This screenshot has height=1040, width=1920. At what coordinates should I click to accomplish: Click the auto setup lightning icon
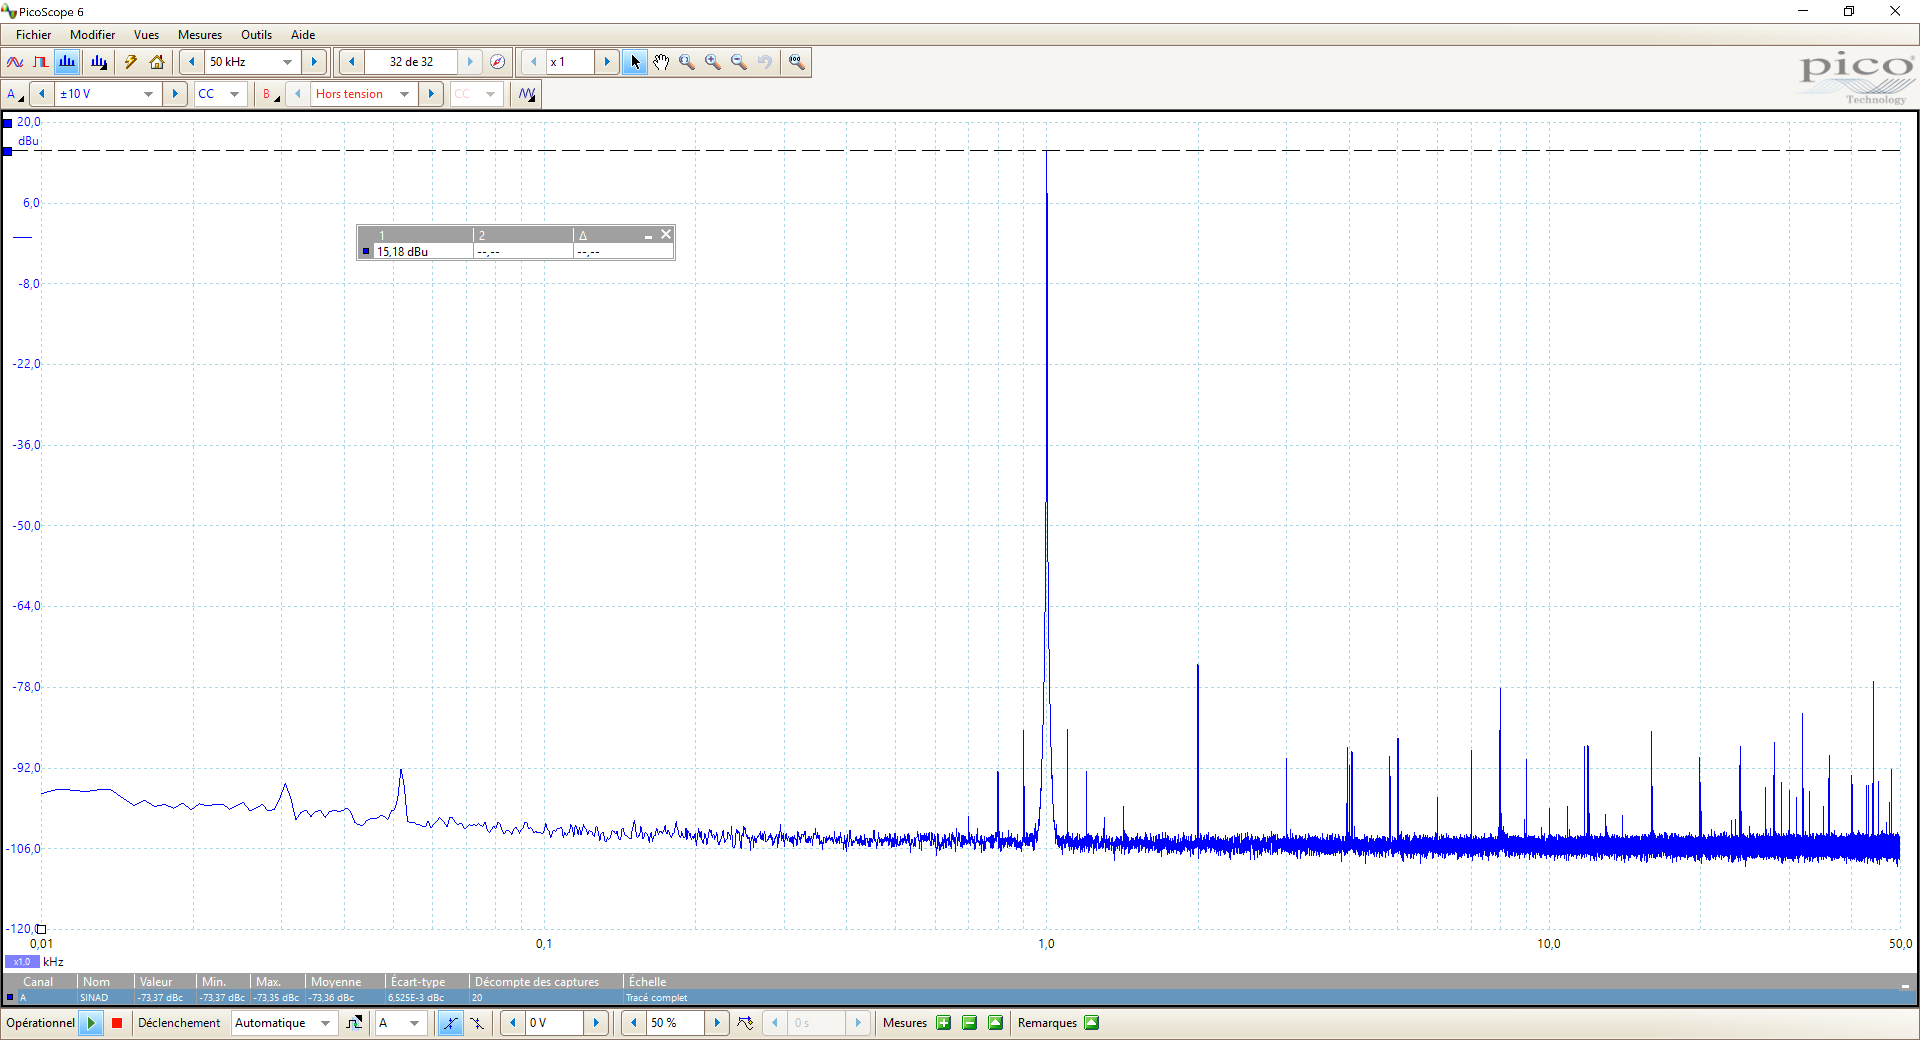pyautogui.click(x=131, y=62)
